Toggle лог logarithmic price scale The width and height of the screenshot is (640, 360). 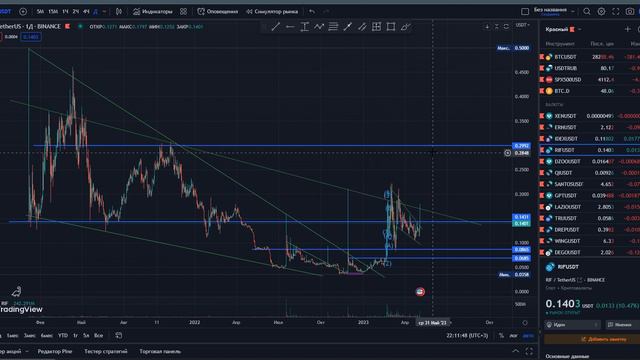(x=513, y=336)
